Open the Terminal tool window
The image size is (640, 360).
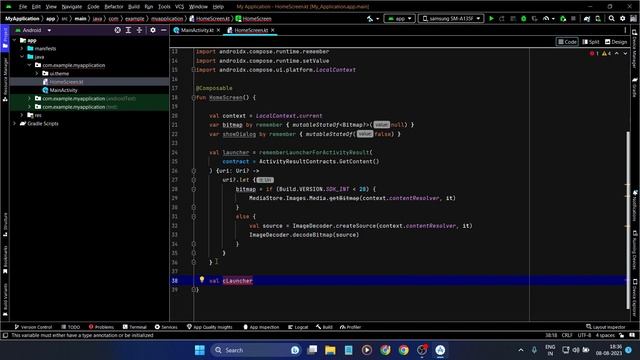[x=134, y=327]
